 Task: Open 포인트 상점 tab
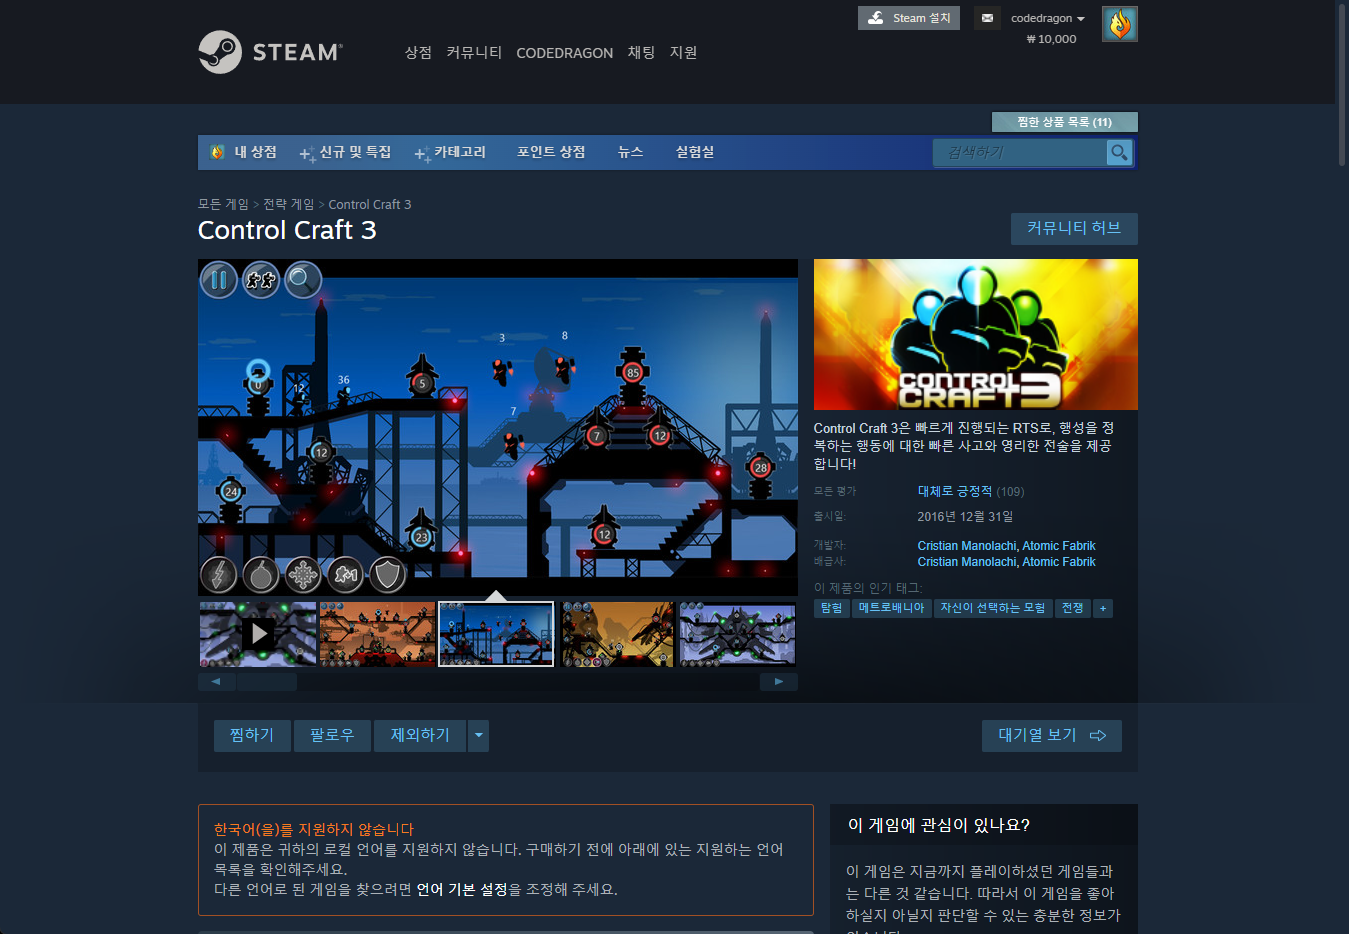tap(551, 152)
